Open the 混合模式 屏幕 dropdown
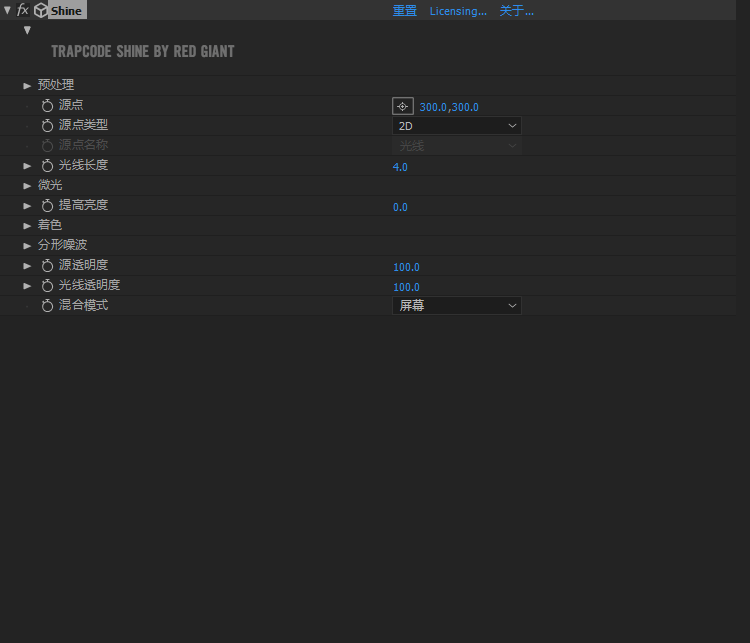The image size is (750, 643). [x=457, y=306]
